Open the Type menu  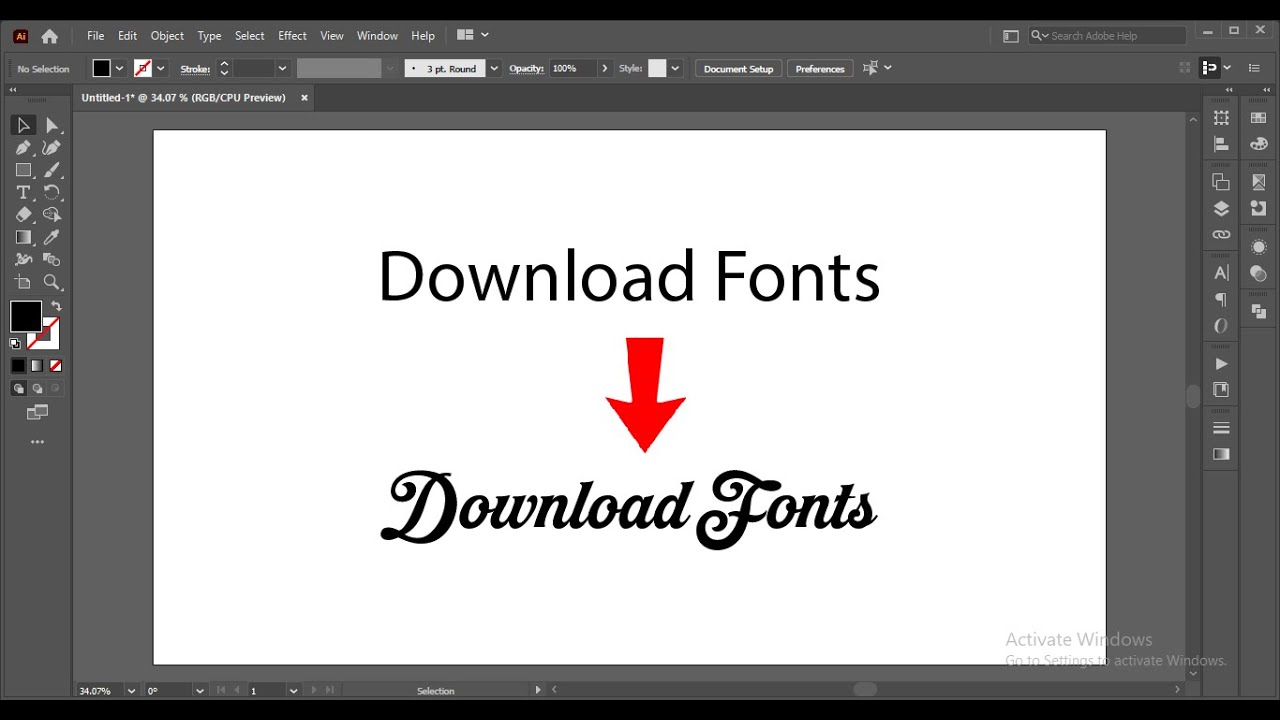coord(209,36)
